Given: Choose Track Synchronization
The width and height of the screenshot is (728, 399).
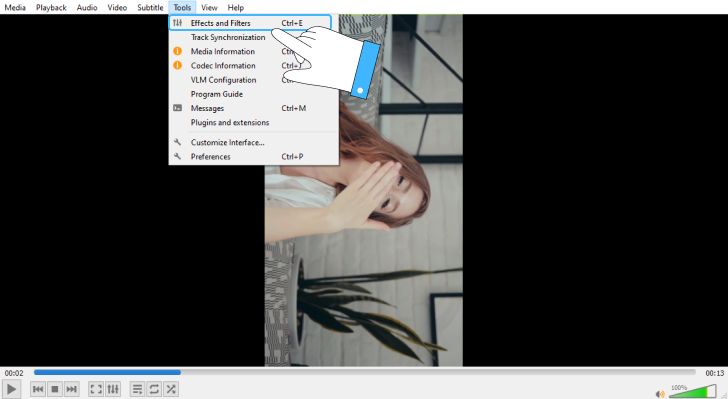Looking at the screenshot, I should 254,37.
